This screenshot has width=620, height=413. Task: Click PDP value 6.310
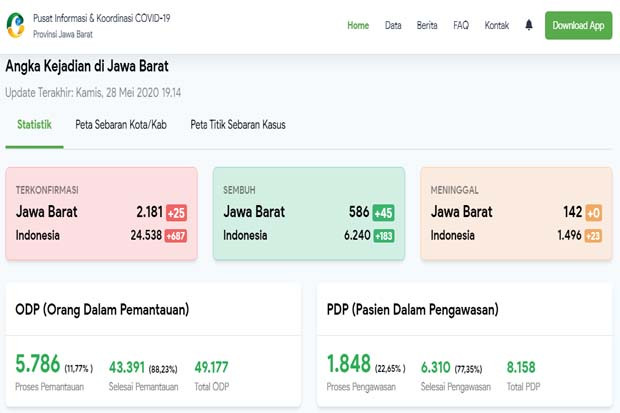pyautogui.click(x=435, y=368)
